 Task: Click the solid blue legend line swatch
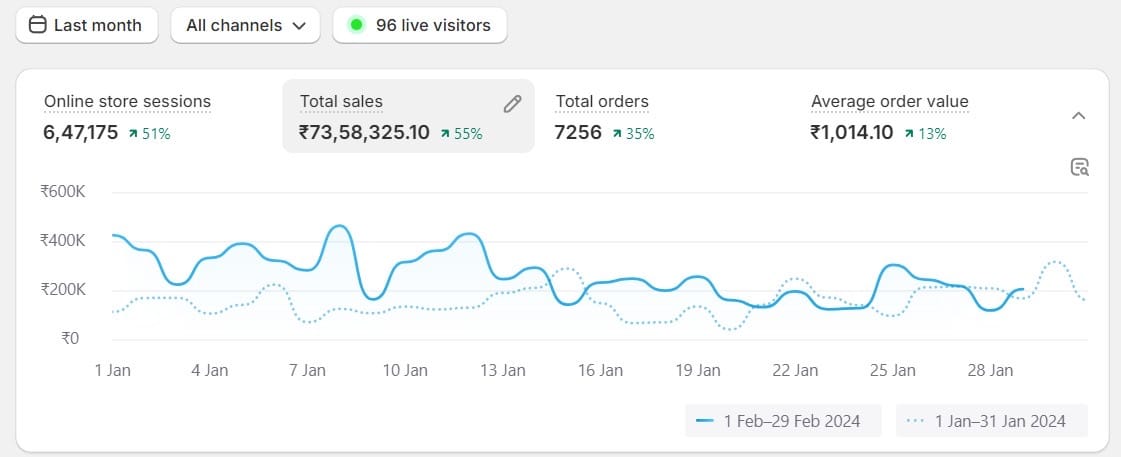pos(705,421)
